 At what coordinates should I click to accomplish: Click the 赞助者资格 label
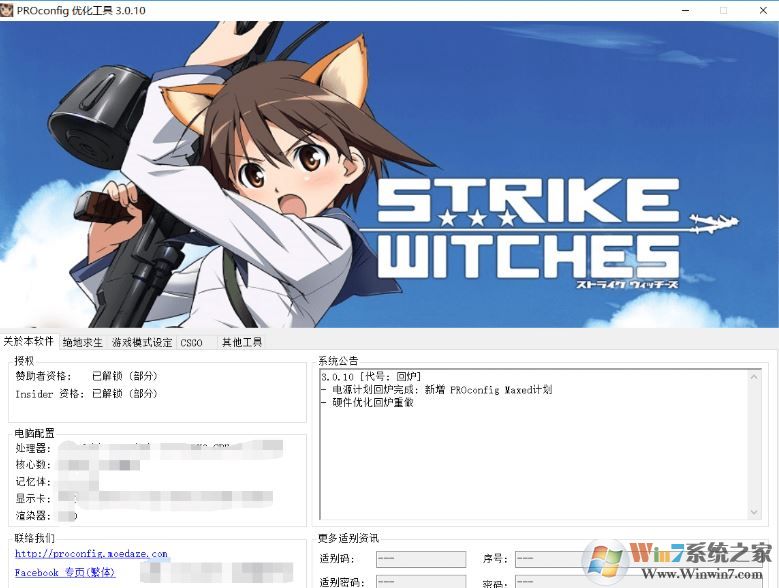(x=43, y=376)
